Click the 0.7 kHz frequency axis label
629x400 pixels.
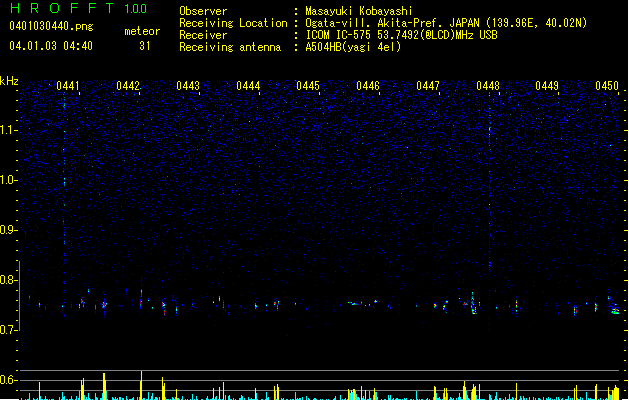(9, 330)
